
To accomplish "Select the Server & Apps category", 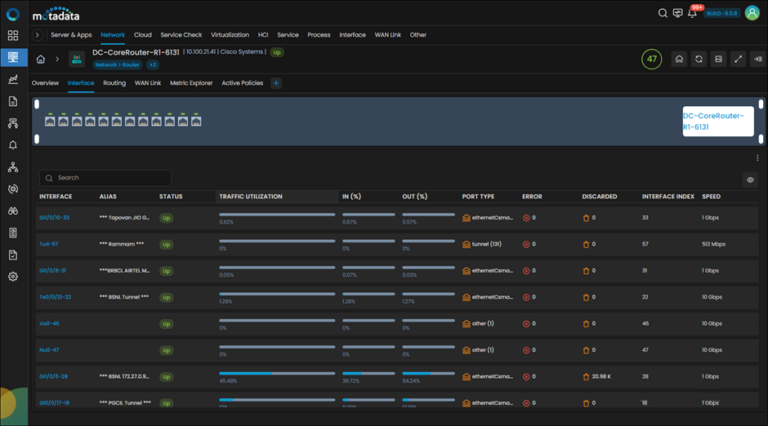I will (x=71, y=35).
